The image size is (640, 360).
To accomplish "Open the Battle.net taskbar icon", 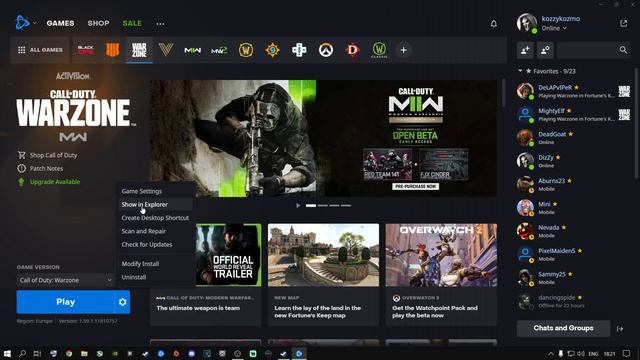I will [x=299, y=353].
